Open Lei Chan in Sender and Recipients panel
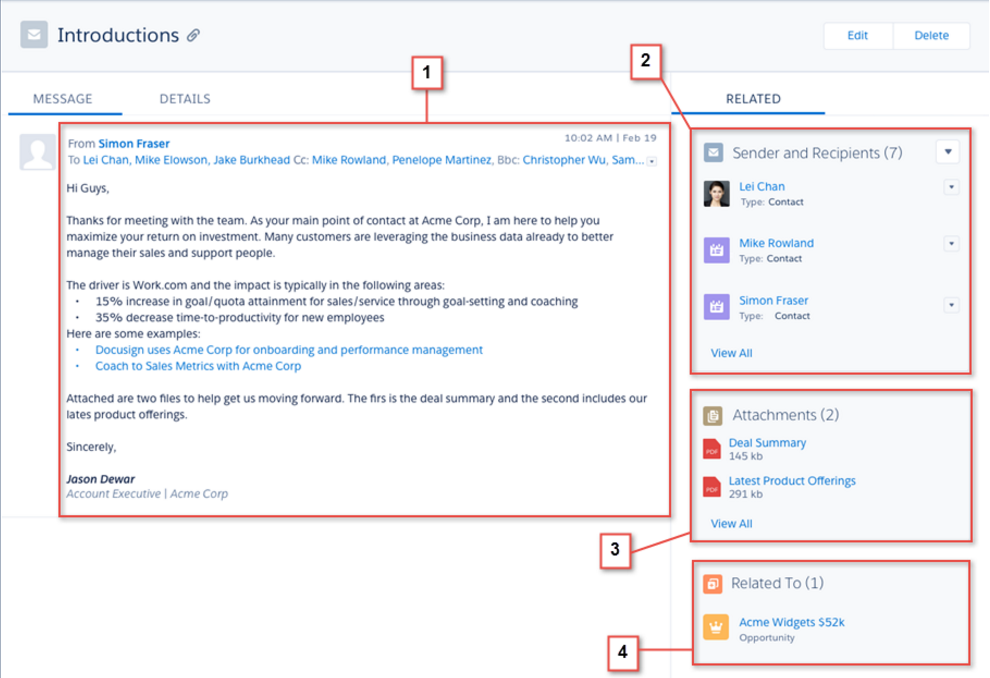Viewport: 990px width, 678px height. (x=762, y=186)
